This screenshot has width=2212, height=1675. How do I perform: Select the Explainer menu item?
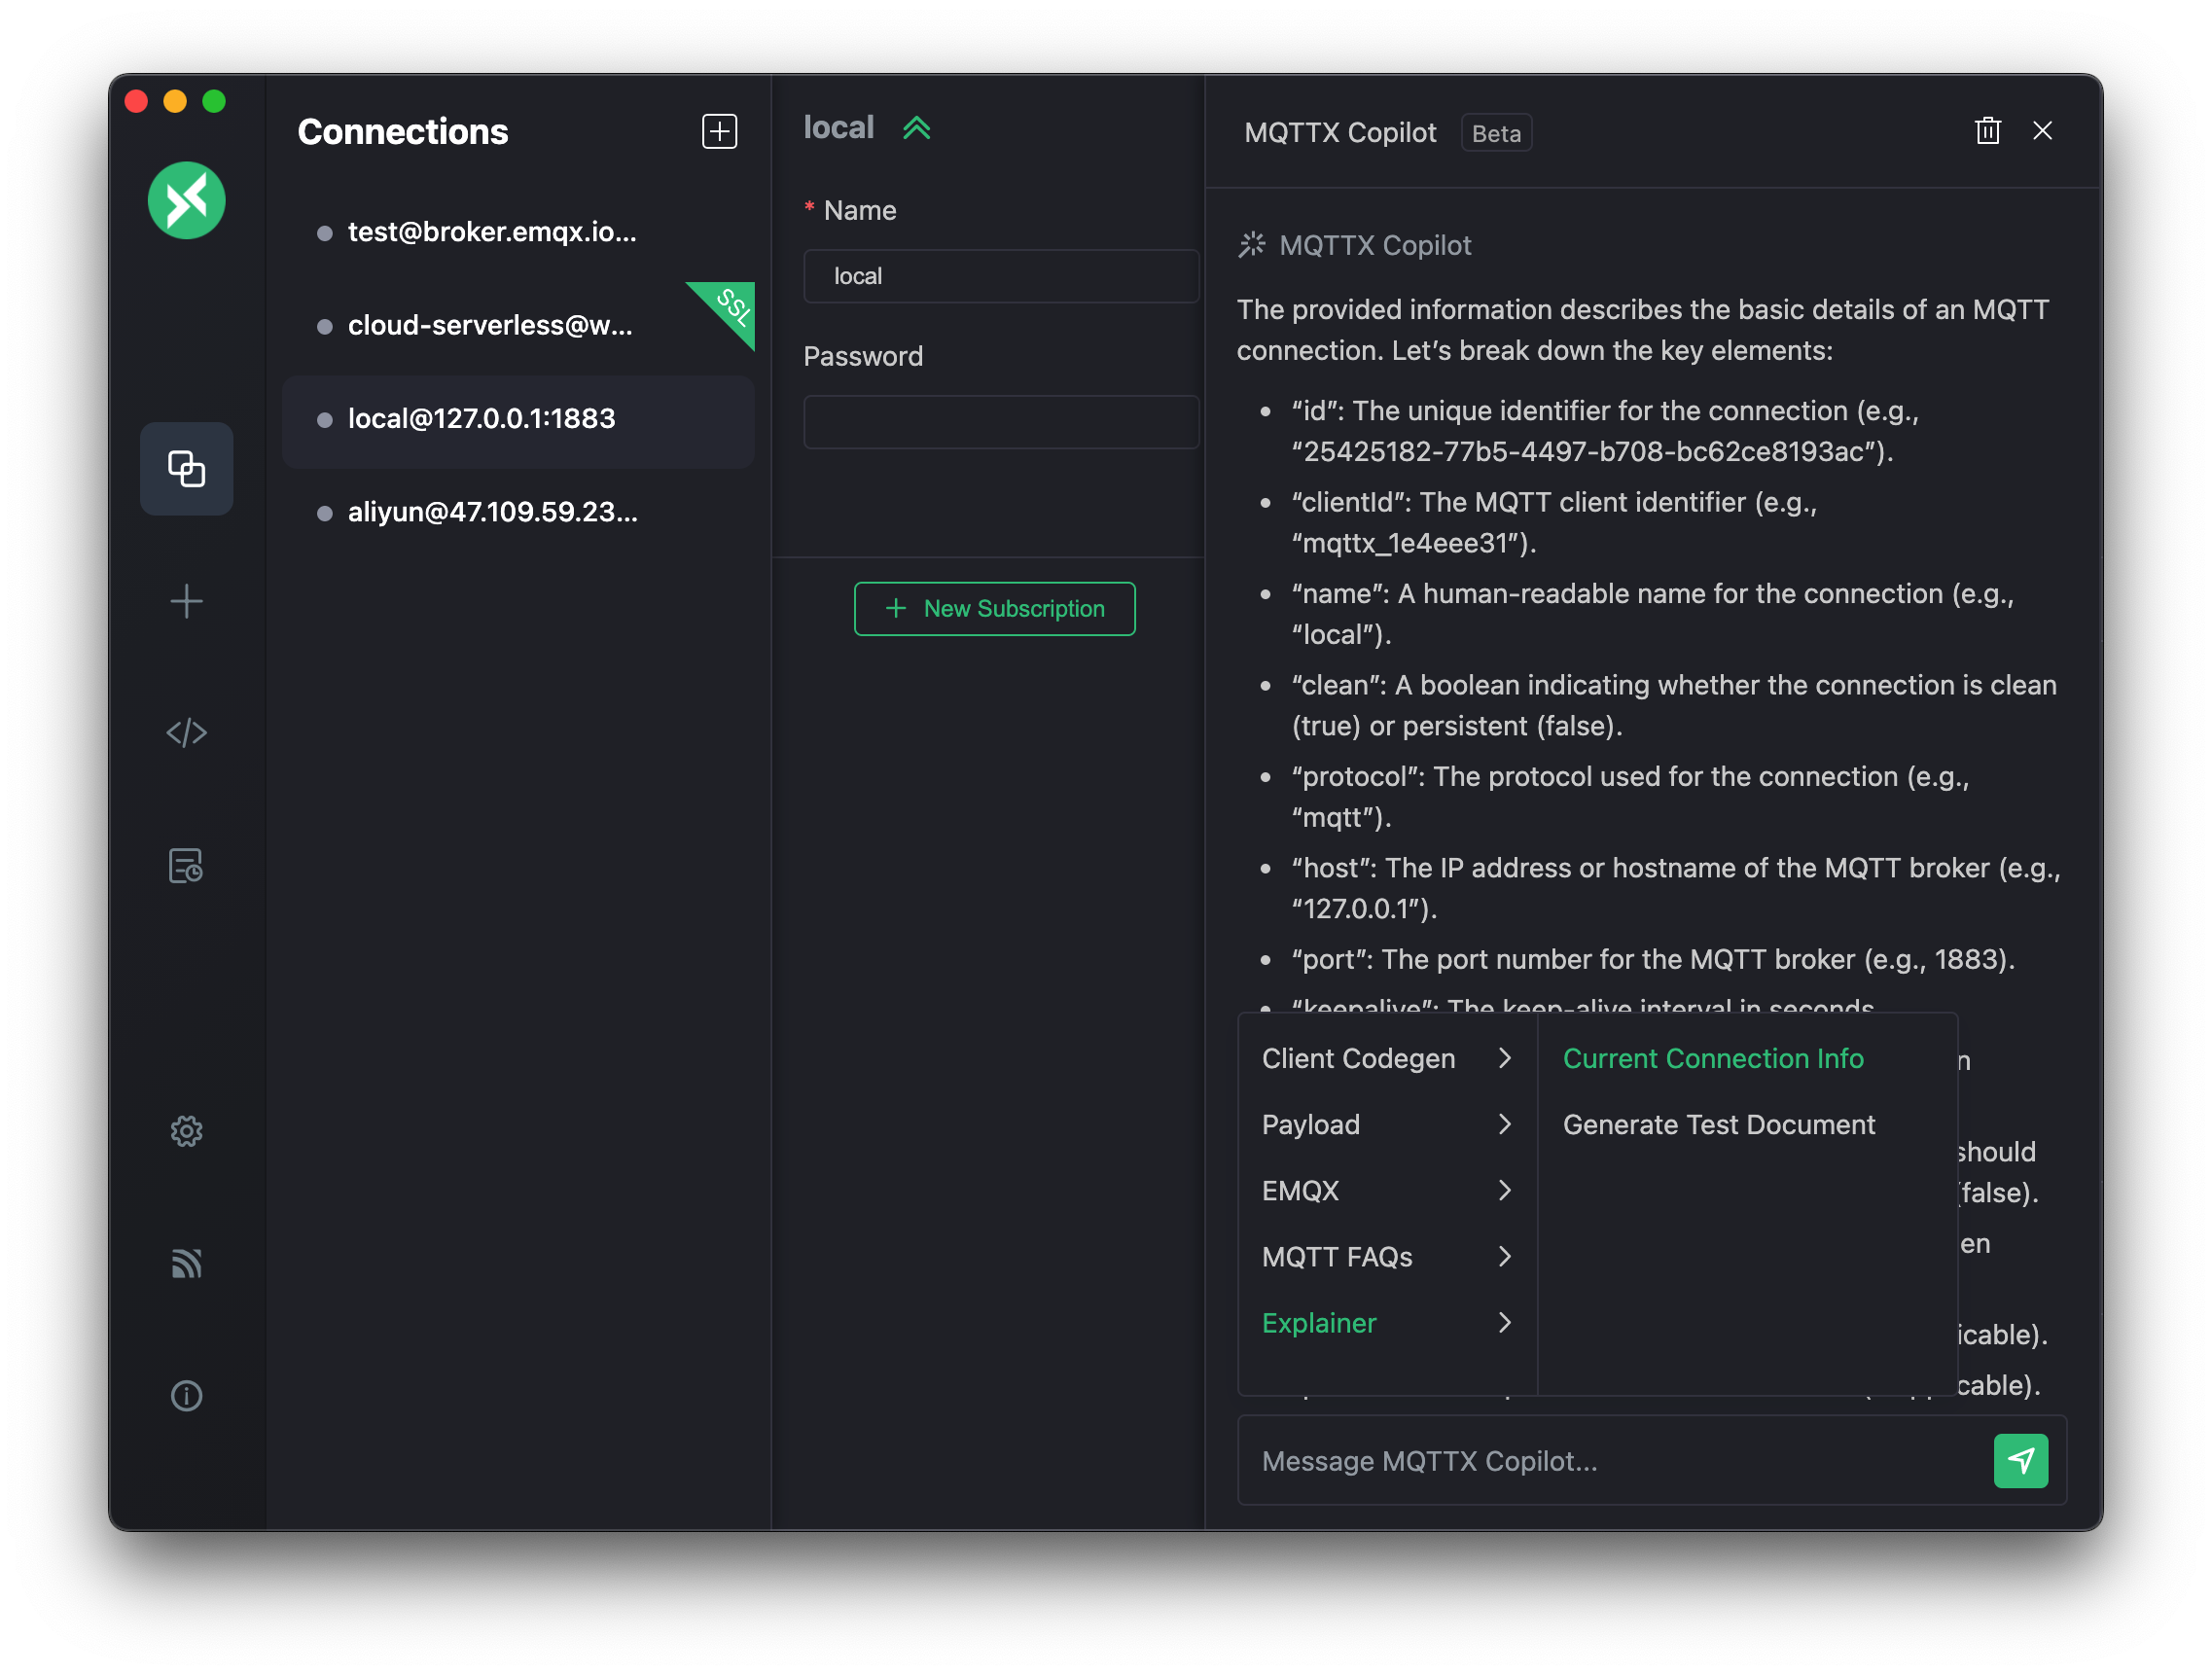pyautogui.click(x=1318, y=1321)
